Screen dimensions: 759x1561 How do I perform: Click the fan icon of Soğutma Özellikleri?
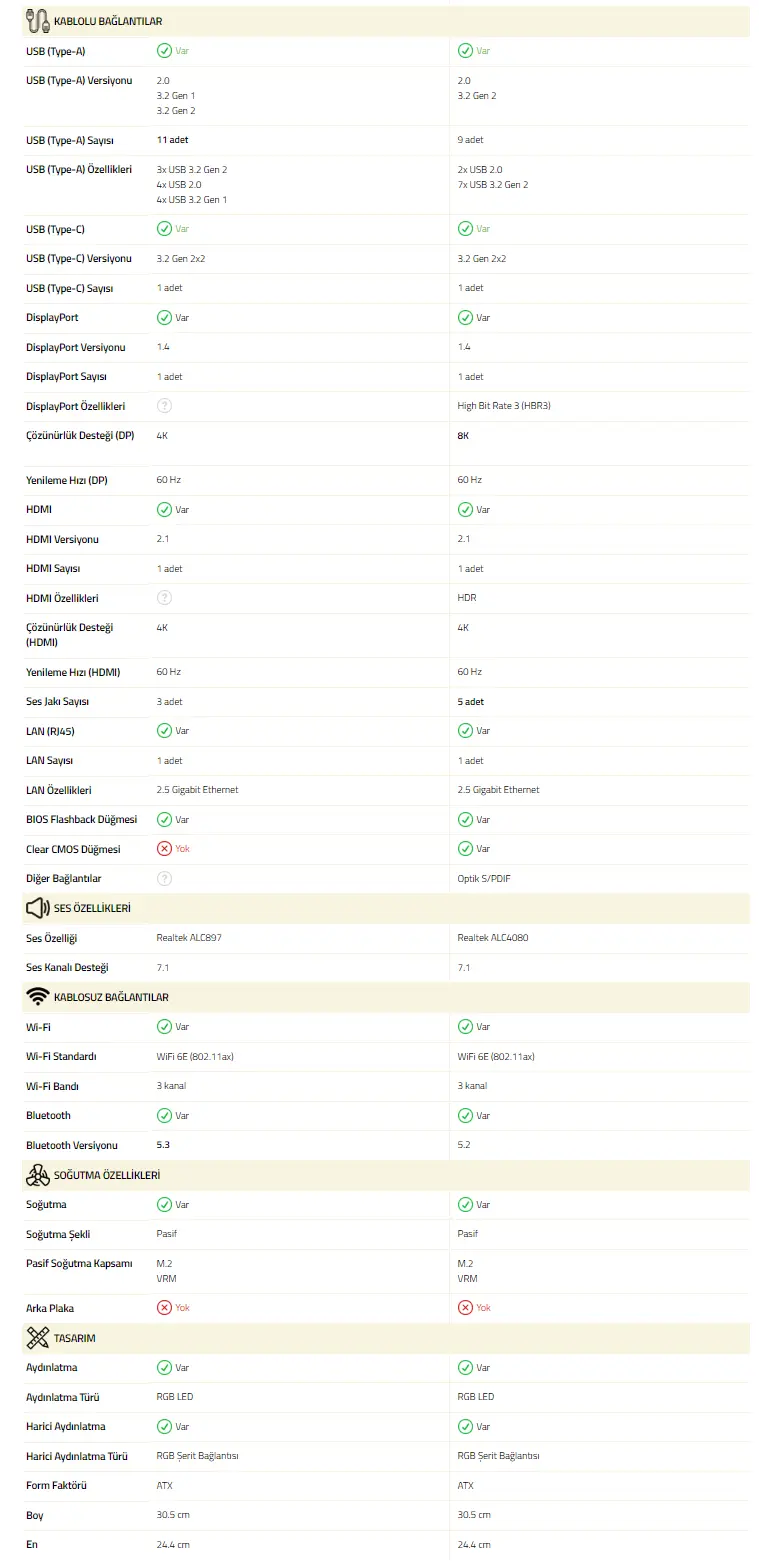pos(38,1175)
